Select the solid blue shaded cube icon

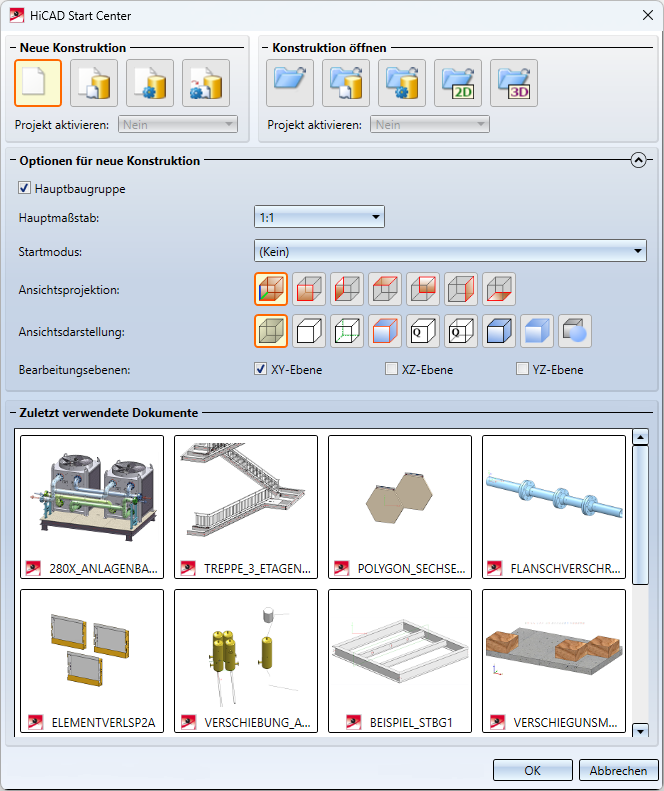537,331
